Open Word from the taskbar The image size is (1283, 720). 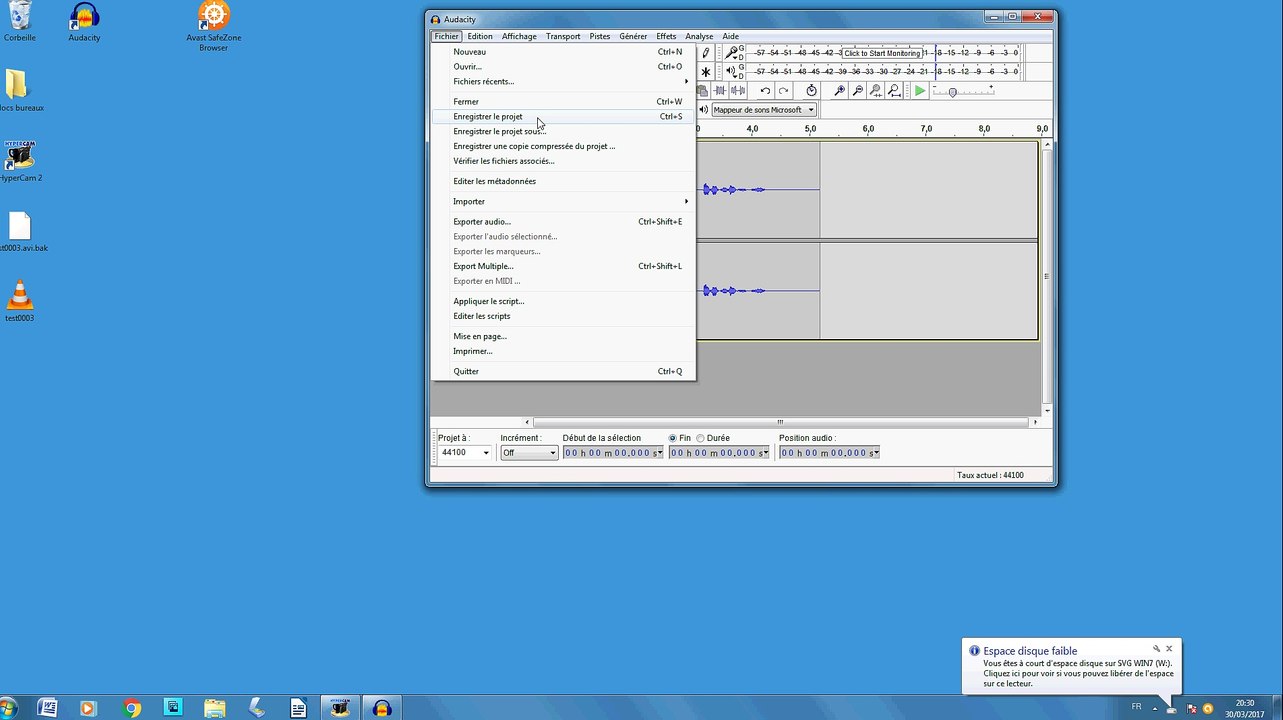[46, 708]
